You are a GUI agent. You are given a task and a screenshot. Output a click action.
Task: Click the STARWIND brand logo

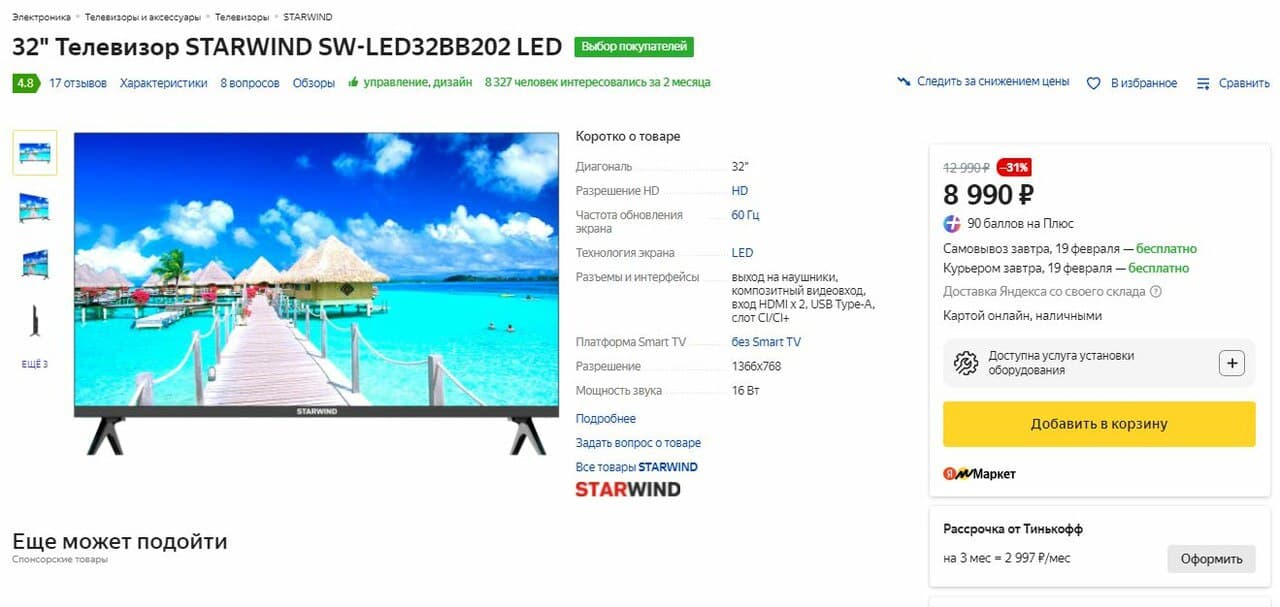click(628, 489)
